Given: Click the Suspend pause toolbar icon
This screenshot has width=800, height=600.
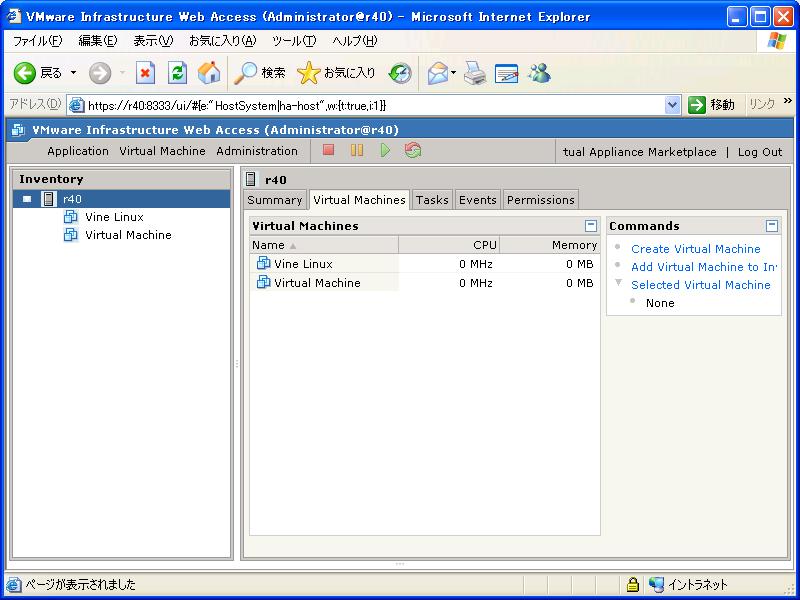Looking at the screenshot, I should click(x=357, y=150).
